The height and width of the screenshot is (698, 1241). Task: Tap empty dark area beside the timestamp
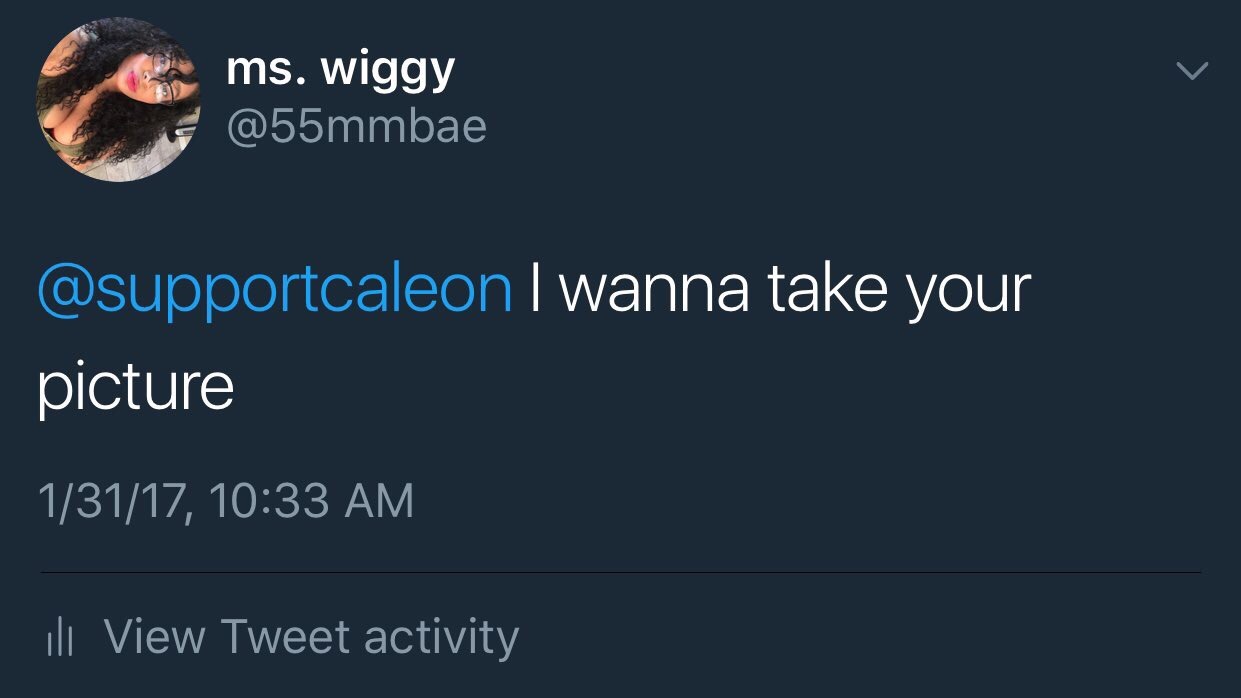800,501
